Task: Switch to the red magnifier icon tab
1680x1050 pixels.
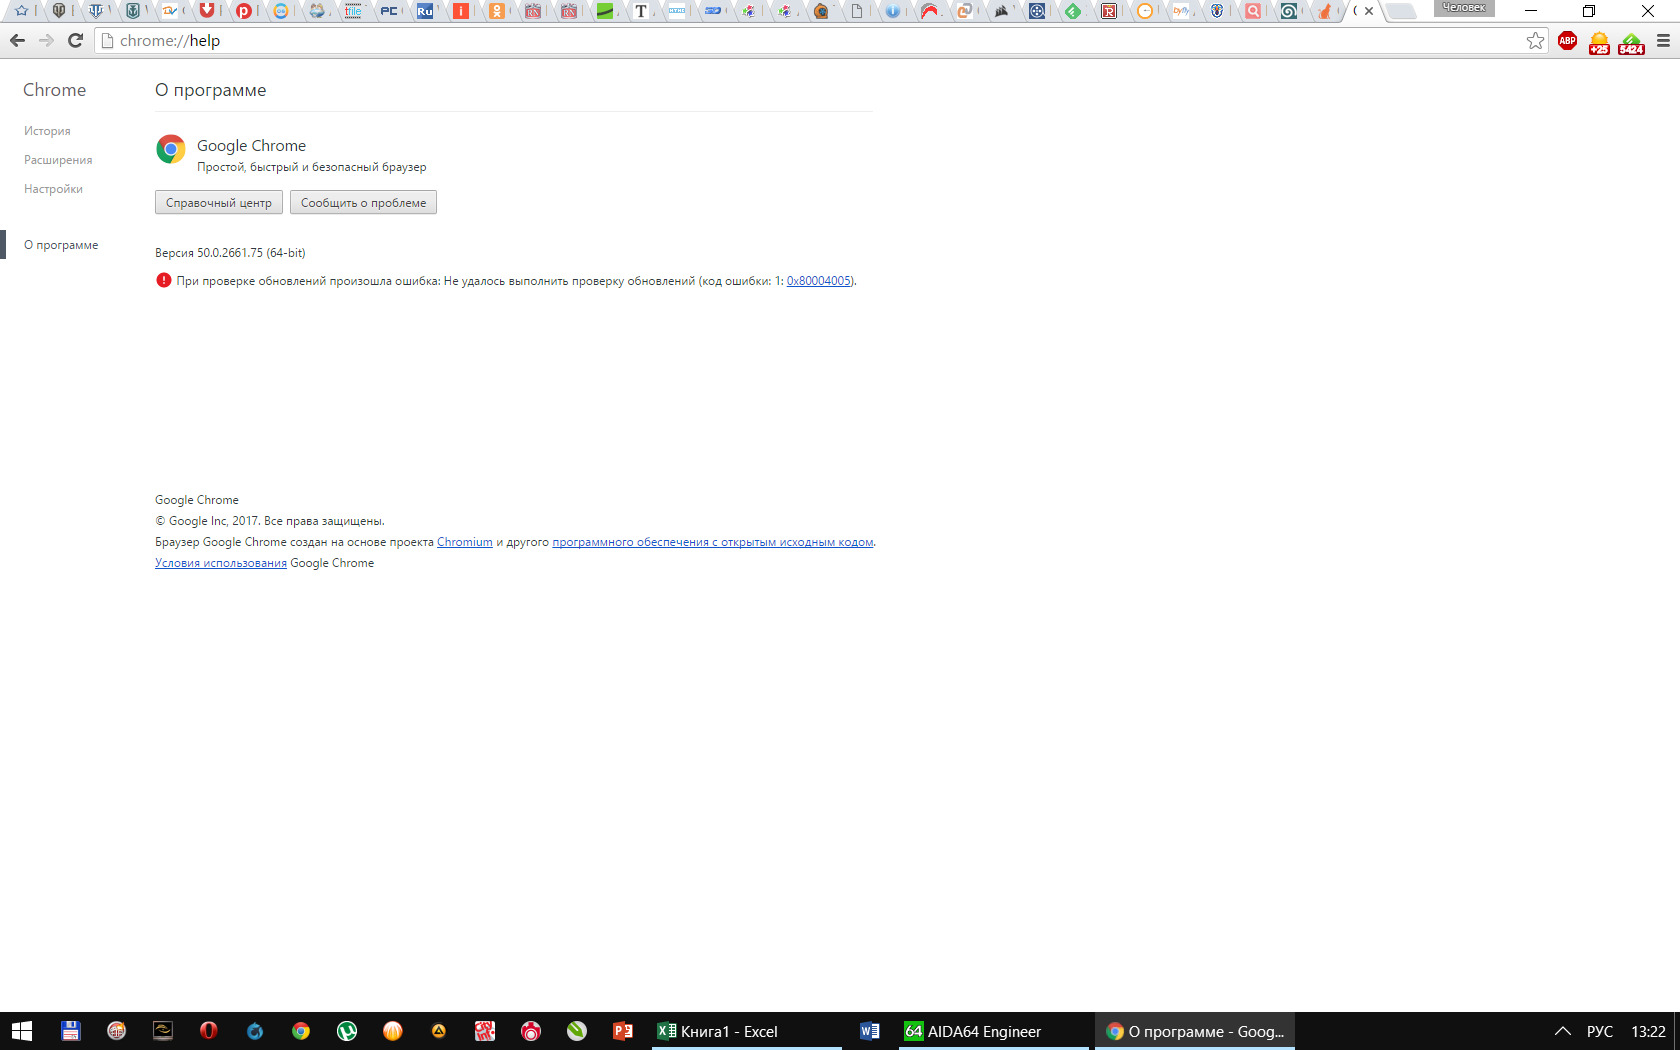Action: click(1253, 11)
